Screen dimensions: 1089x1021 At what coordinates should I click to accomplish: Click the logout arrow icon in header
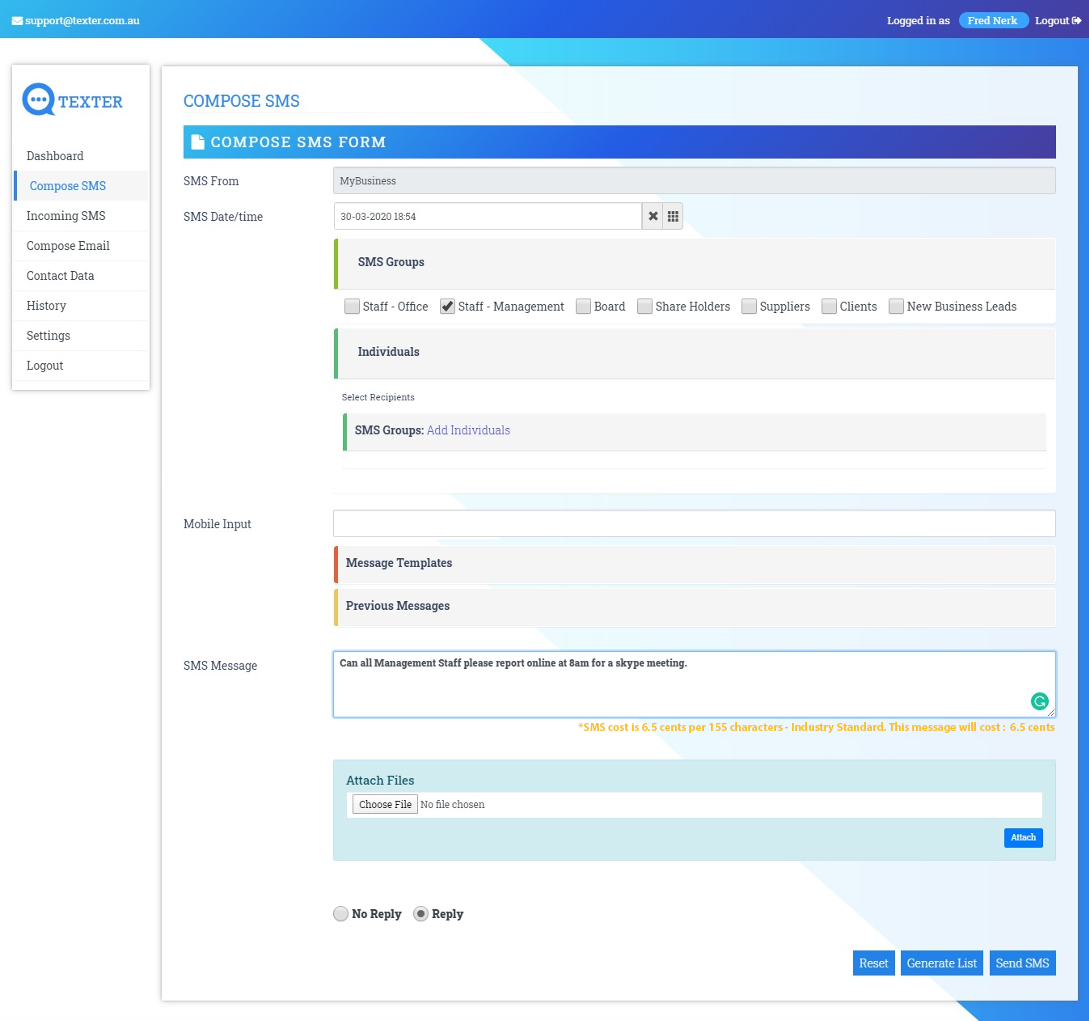click(x=1076, y=20)
